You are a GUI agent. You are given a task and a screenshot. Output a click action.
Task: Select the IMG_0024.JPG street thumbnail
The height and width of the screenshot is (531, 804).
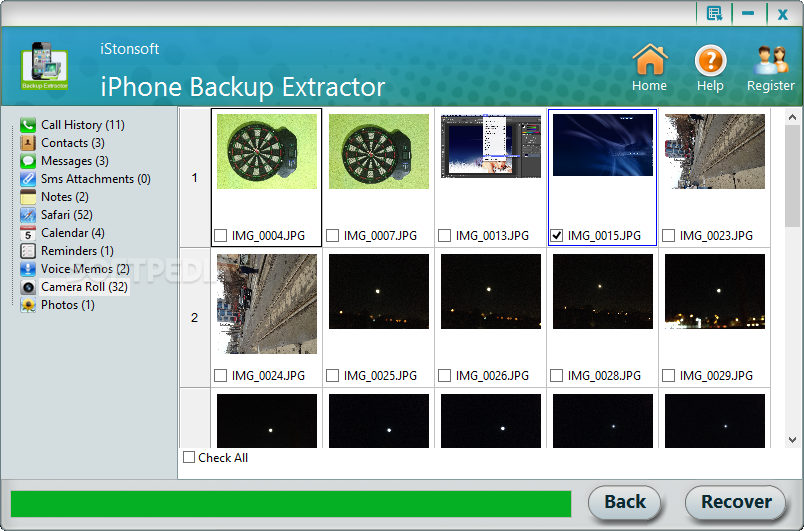pyautogui.click(x=267, y=304)
